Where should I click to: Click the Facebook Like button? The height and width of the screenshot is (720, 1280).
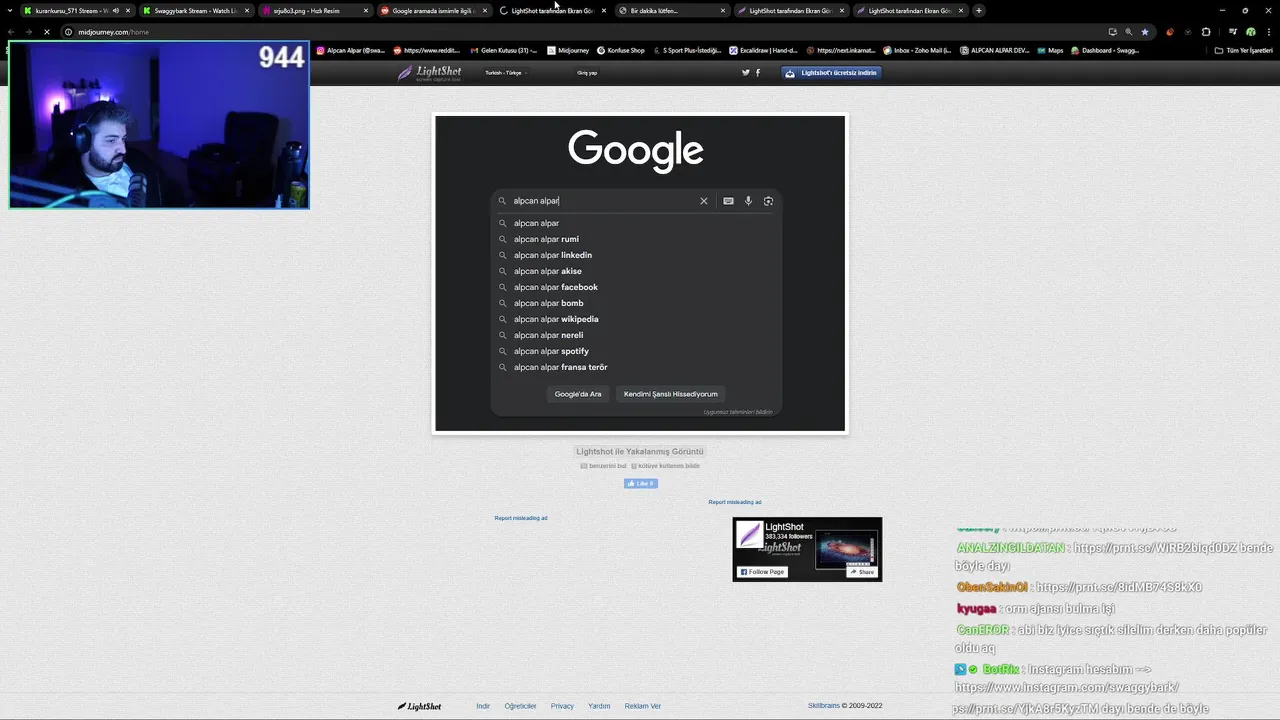(x=640, y=483)
